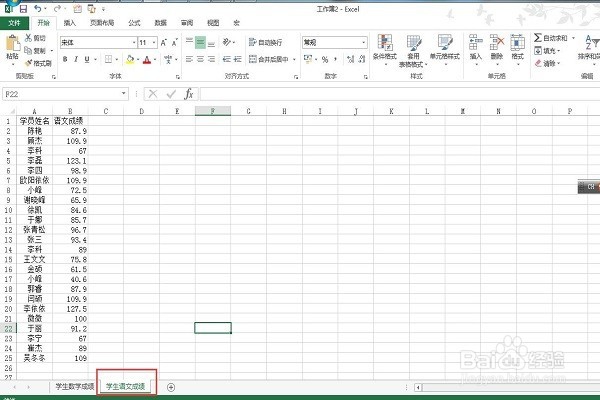Toggle Bold formatting

click(x=65, y=59)
